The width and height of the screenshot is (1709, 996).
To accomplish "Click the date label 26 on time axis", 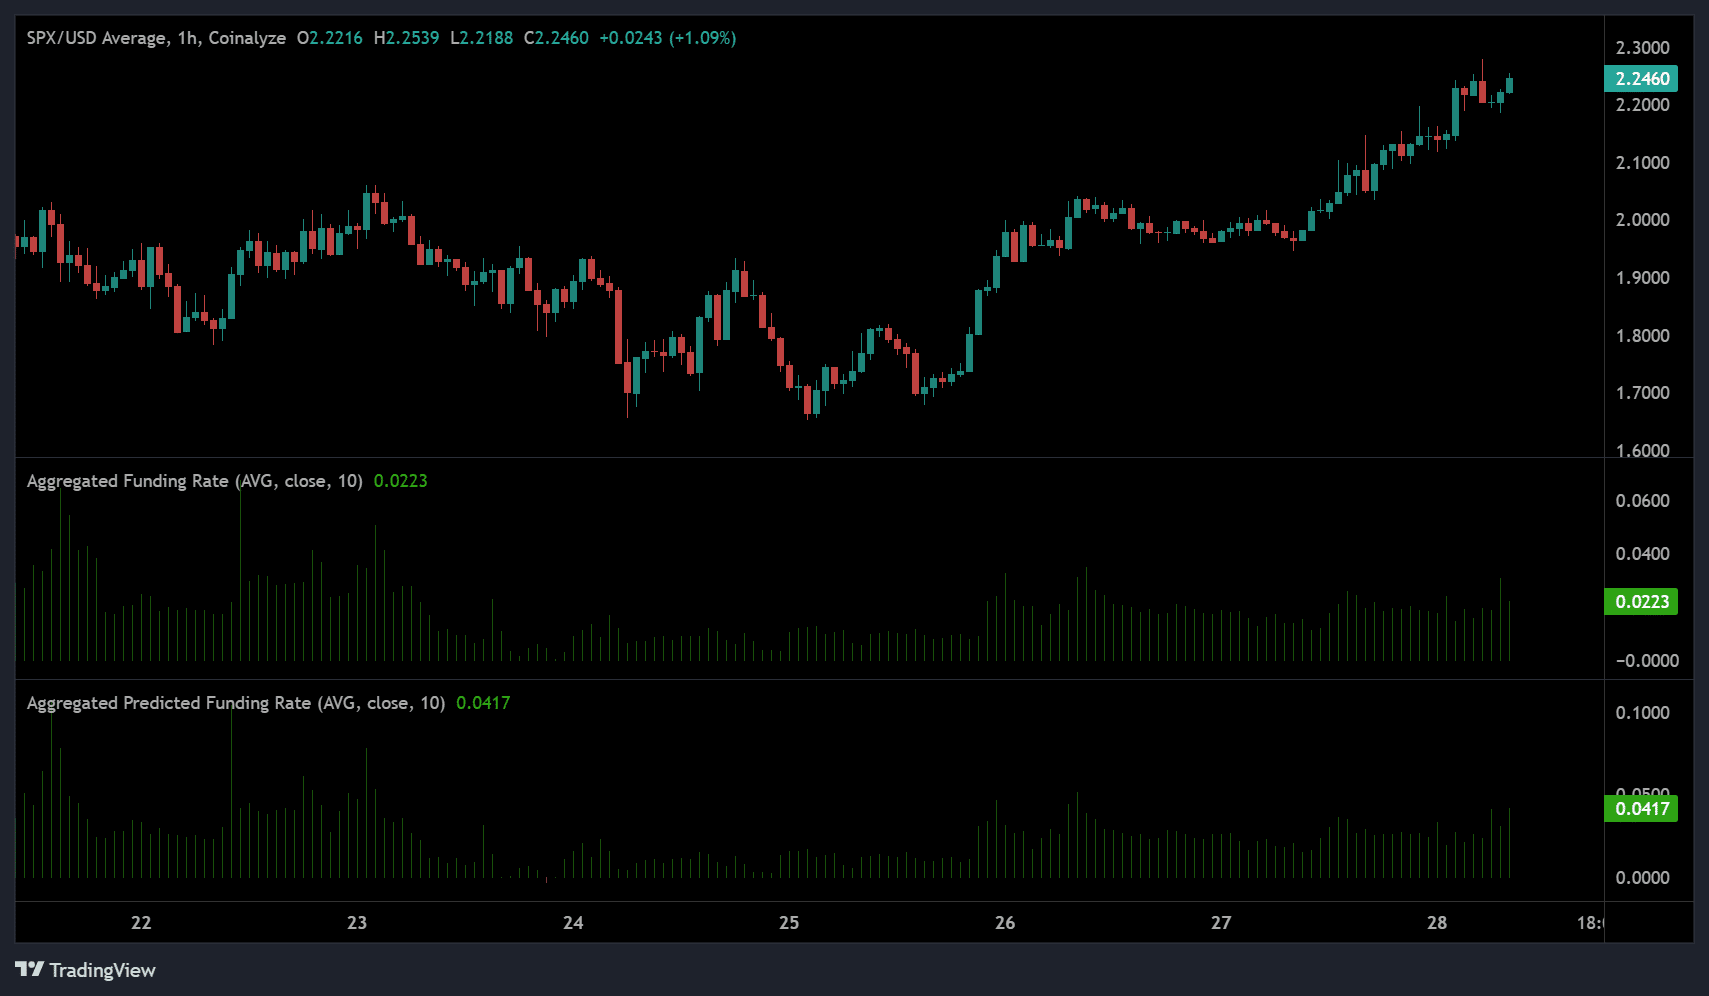I will click(x=1005, y=923).
